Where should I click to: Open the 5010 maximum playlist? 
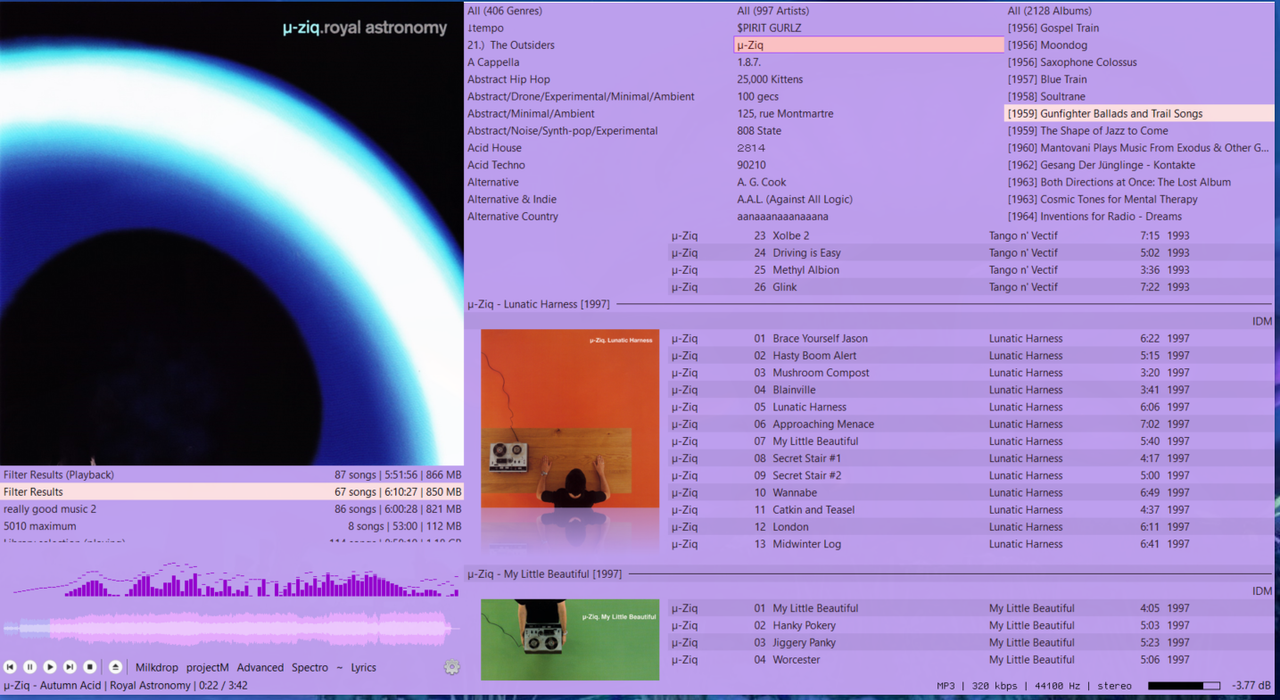pos(232,526)
